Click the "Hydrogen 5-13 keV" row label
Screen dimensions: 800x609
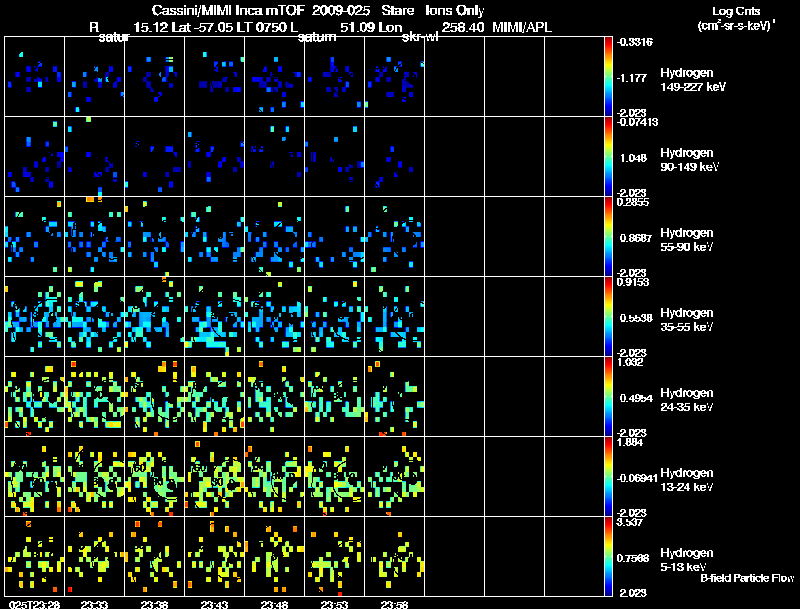click(687, 560)
